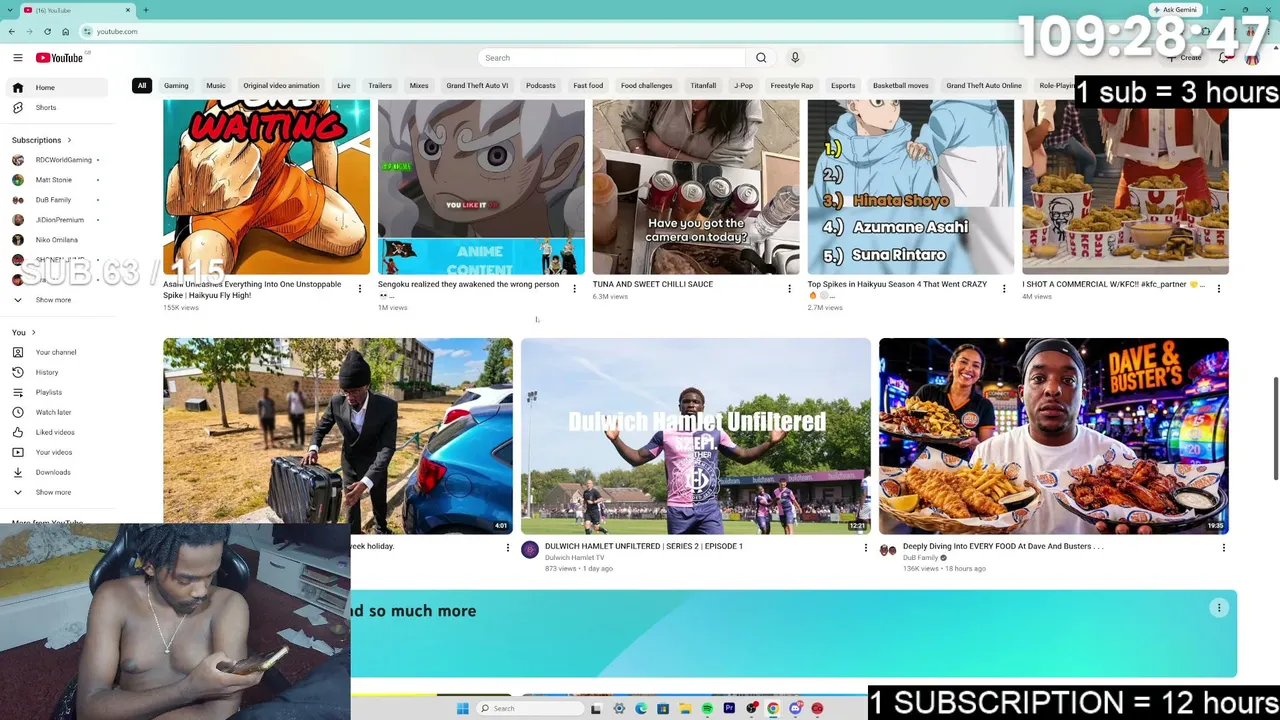1280x720 pixels.
Task: Expand the Subscriptions section chevron
Action: [69, 140]
